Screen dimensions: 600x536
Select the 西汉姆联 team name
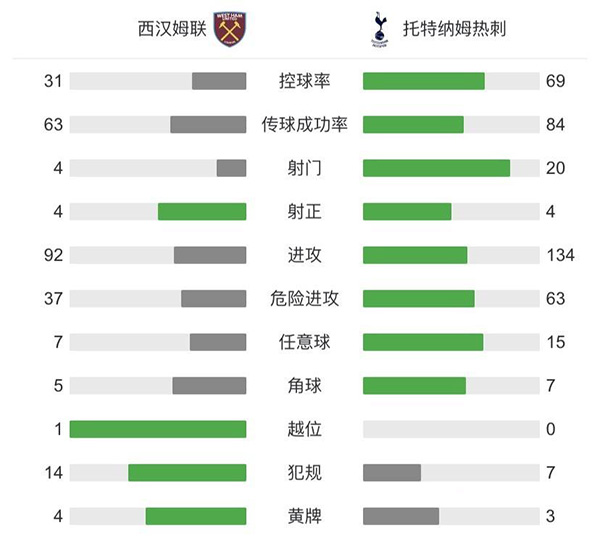(x=172, y=29)
